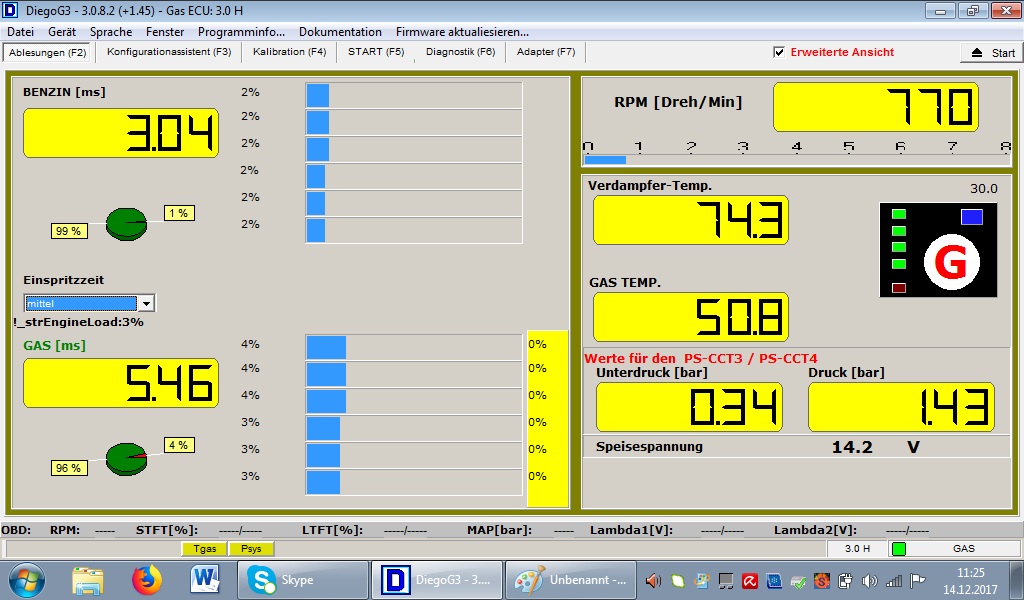
Task: Switch to the Kalibration (F4) tab
Action: tap(289, 52)
